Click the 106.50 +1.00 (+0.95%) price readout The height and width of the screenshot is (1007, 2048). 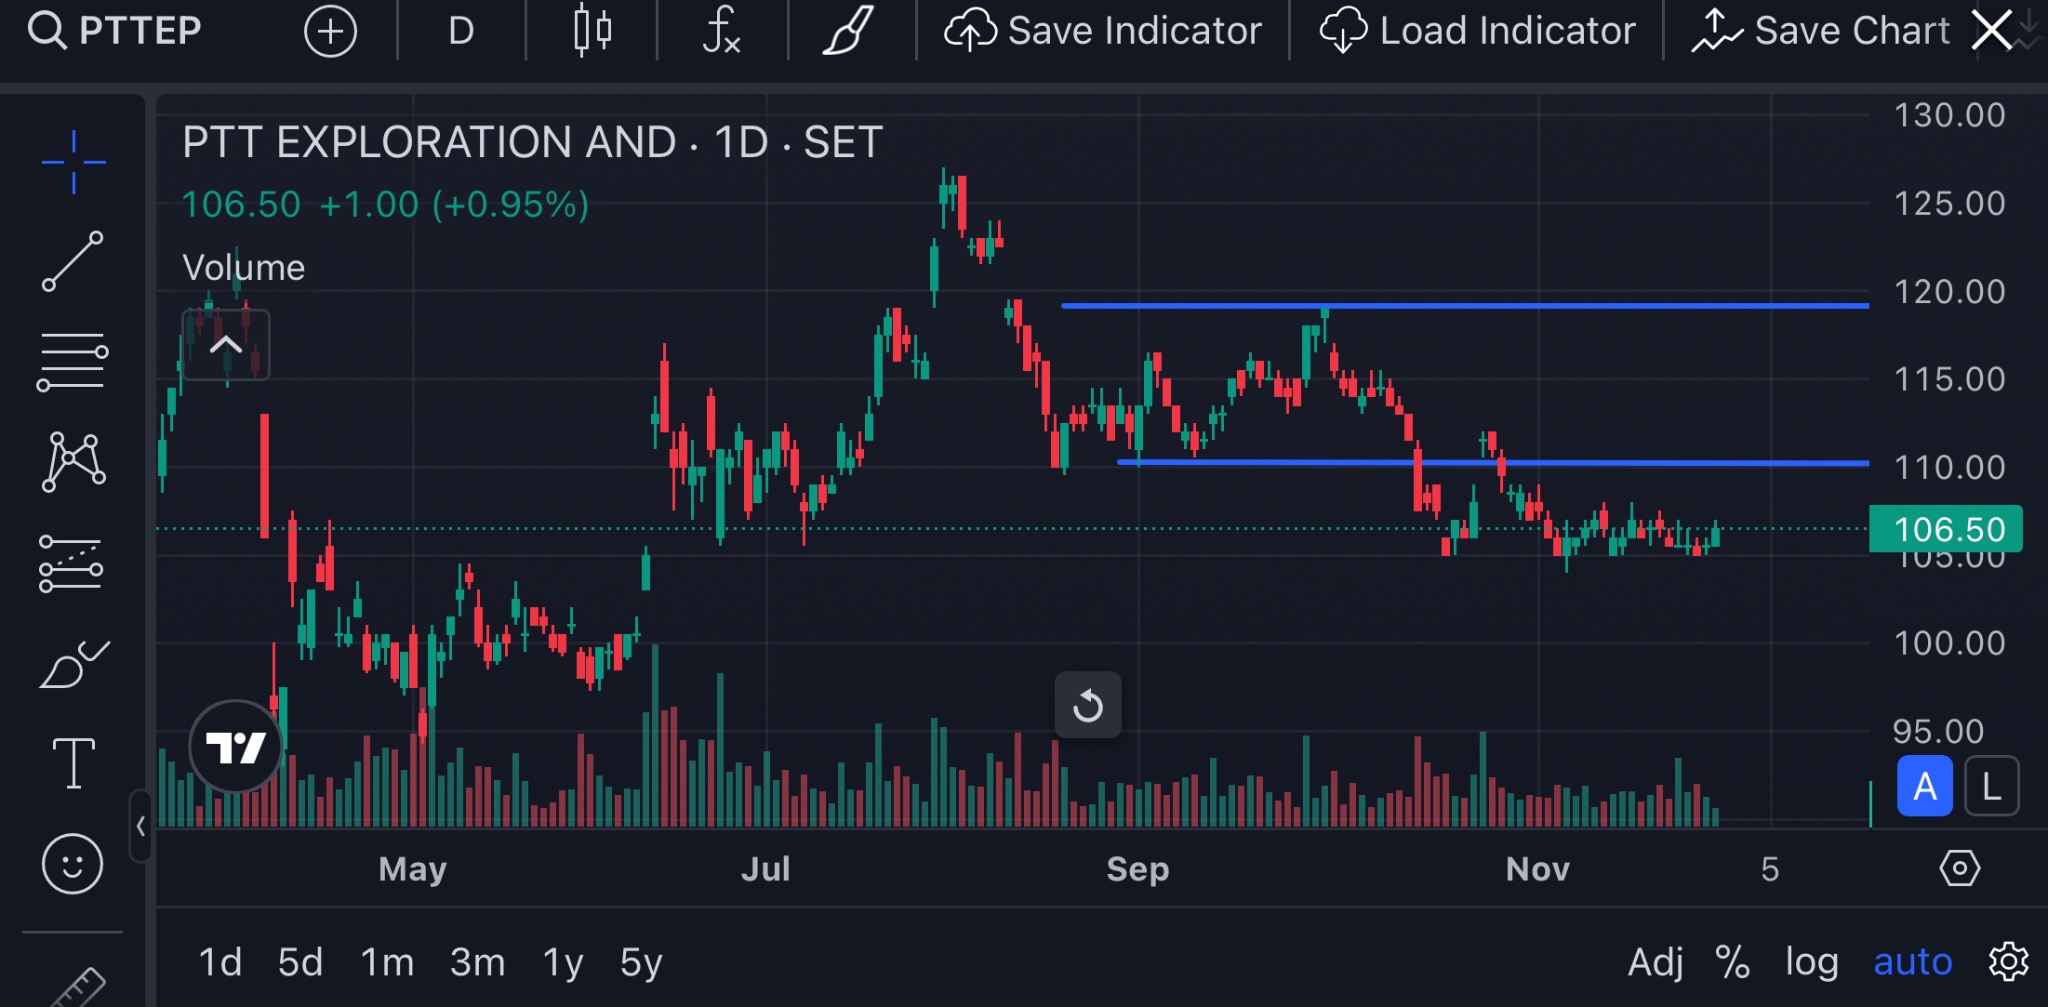point(385,205)
